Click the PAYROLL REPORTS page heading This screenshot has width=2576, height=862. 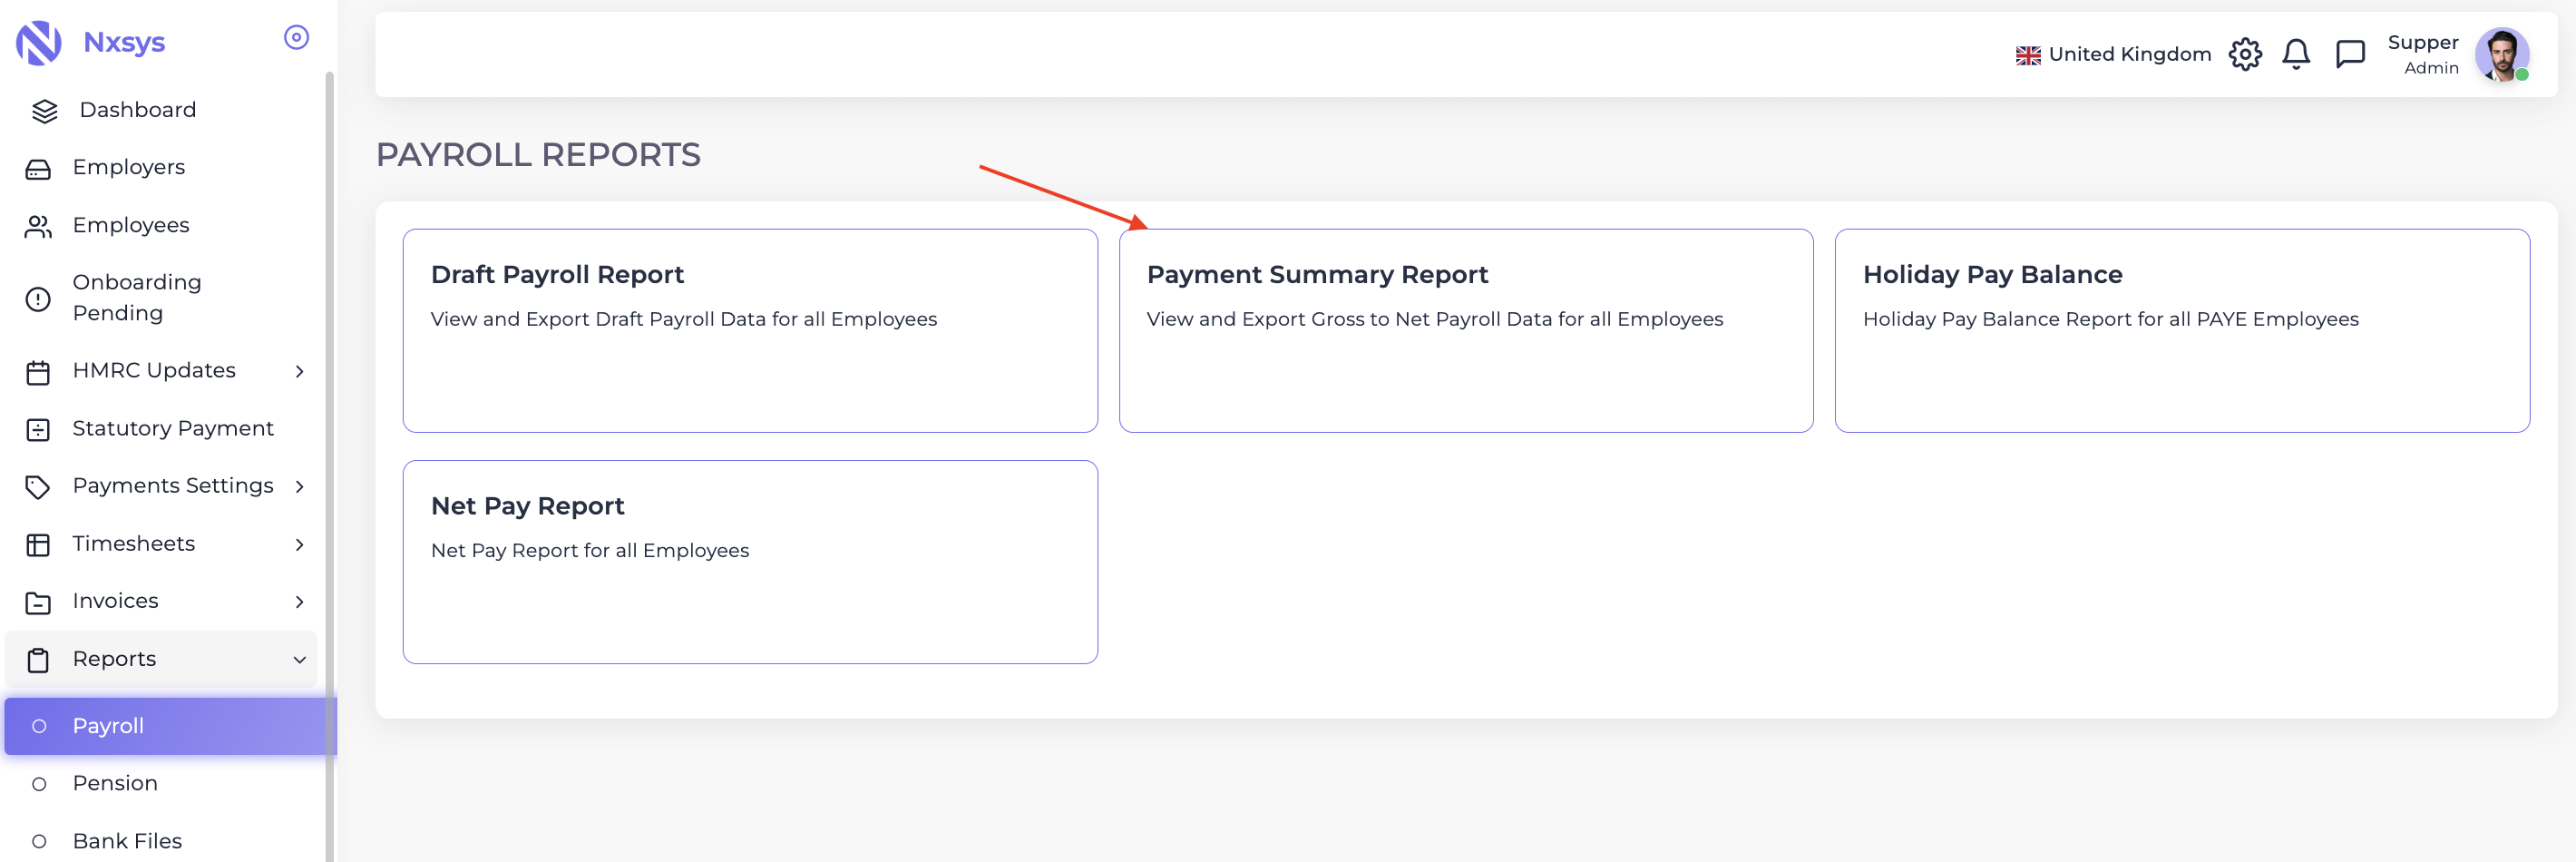[538, 155]
